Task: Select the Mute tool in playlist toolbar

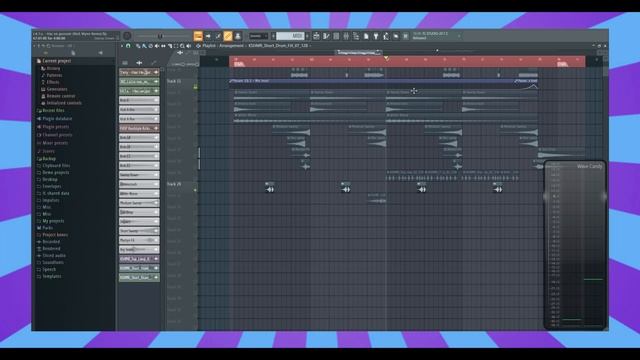Action: tap(157, 46)
